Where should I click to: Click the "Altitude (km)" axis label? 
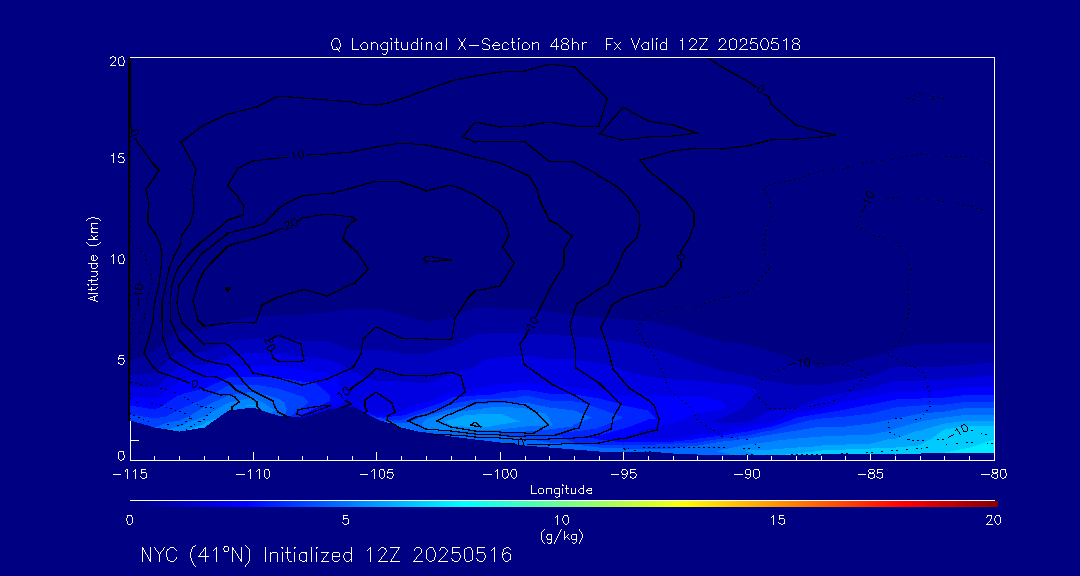point(92,259)
